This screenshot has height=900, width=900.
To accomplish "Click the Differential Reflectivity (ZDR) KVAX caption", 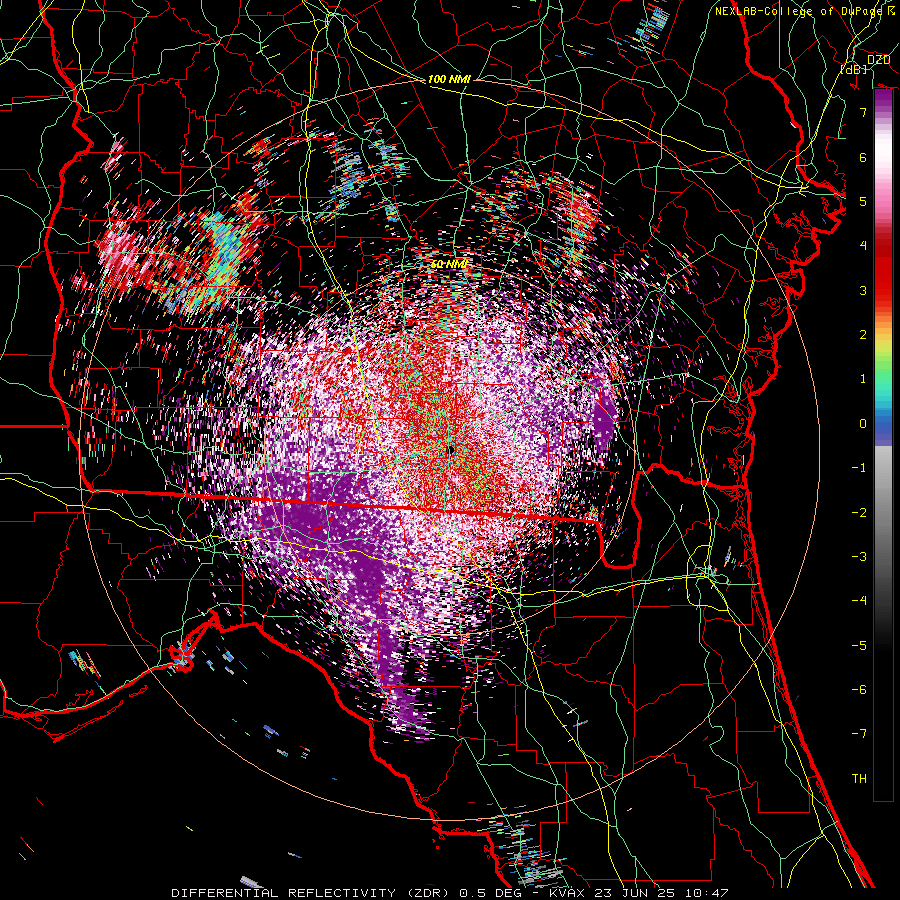I will point(450,893).
